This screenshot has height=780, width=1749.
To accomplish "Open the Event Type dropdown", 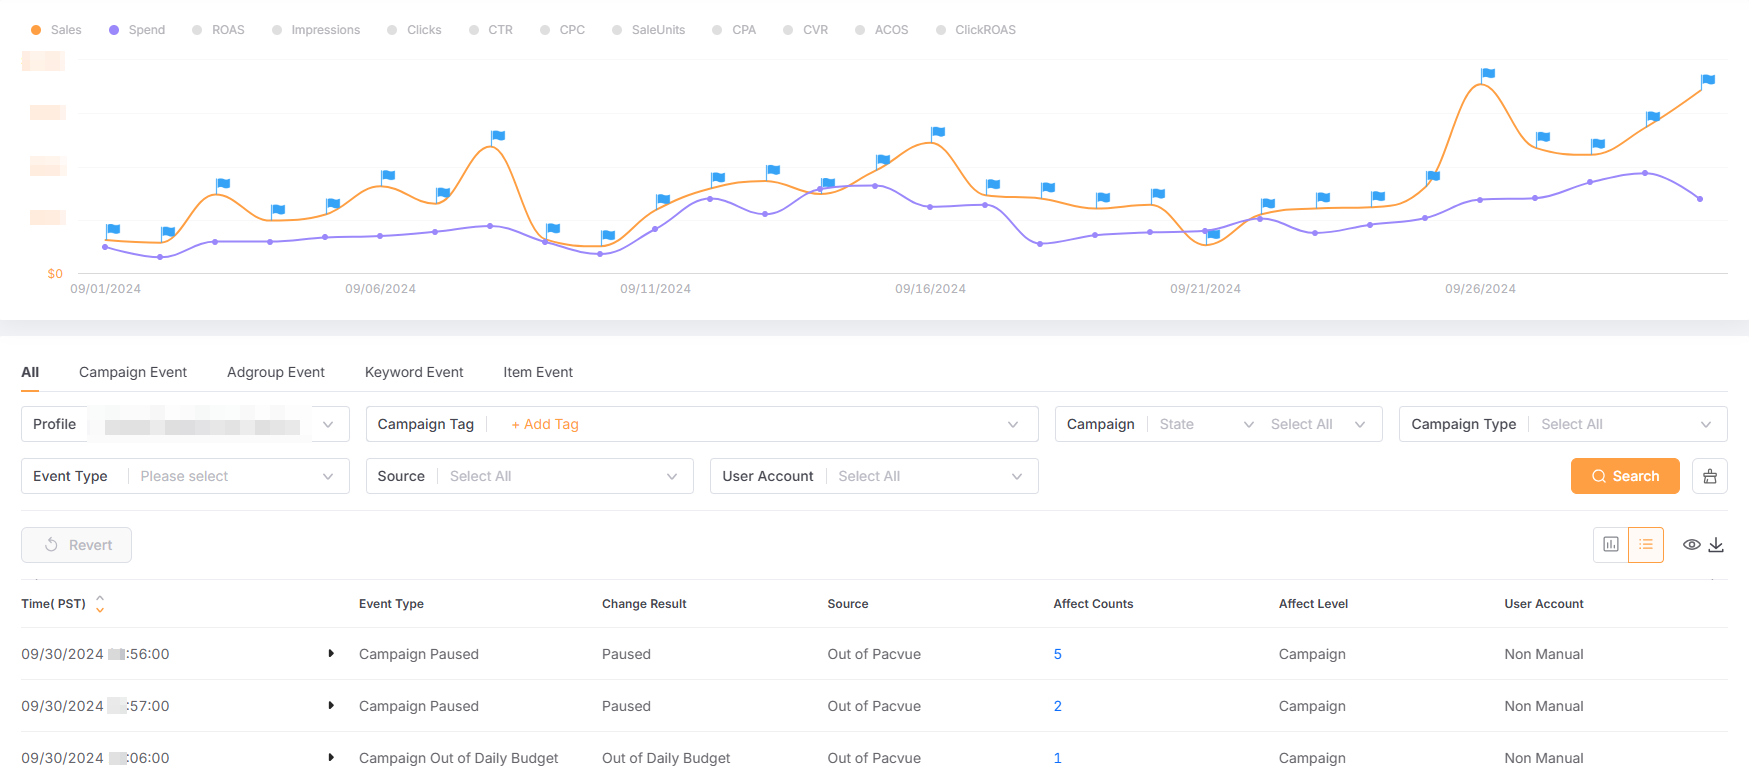I will coord(236,477).
